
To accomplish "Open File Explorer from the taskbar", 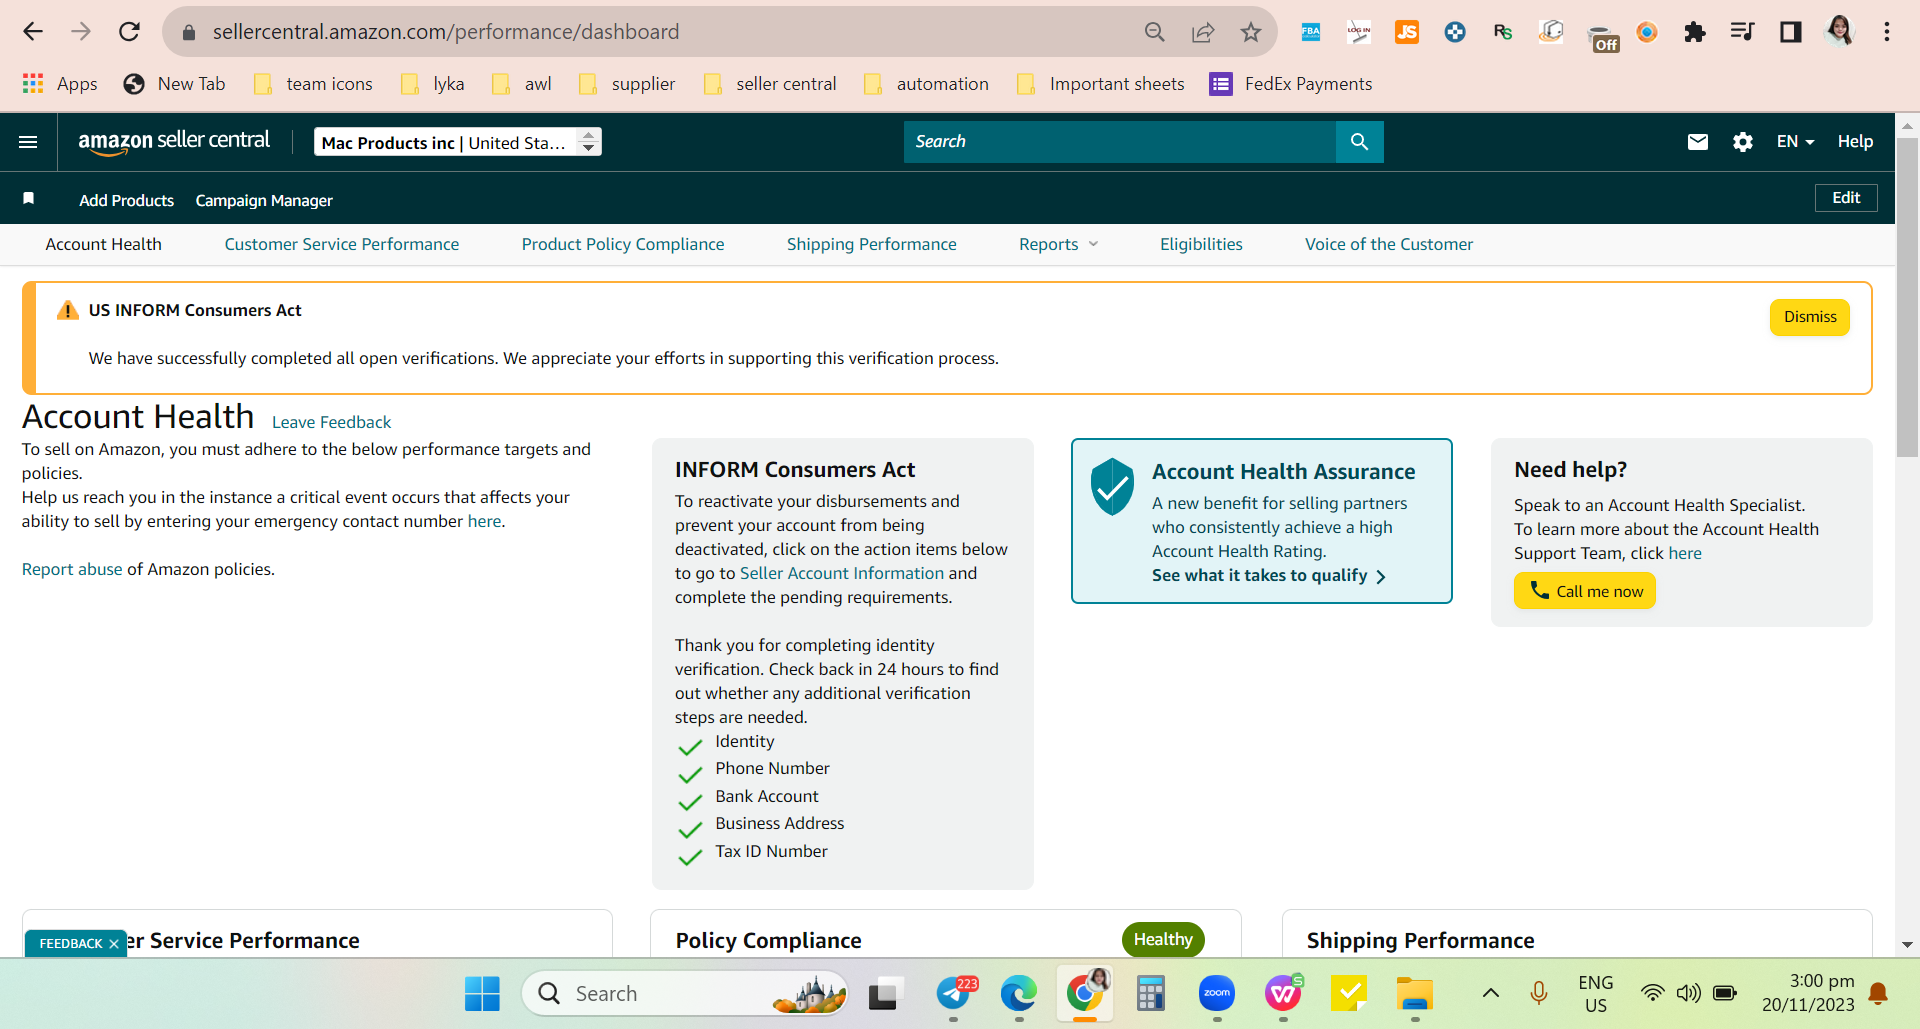I will point(1415,993).
